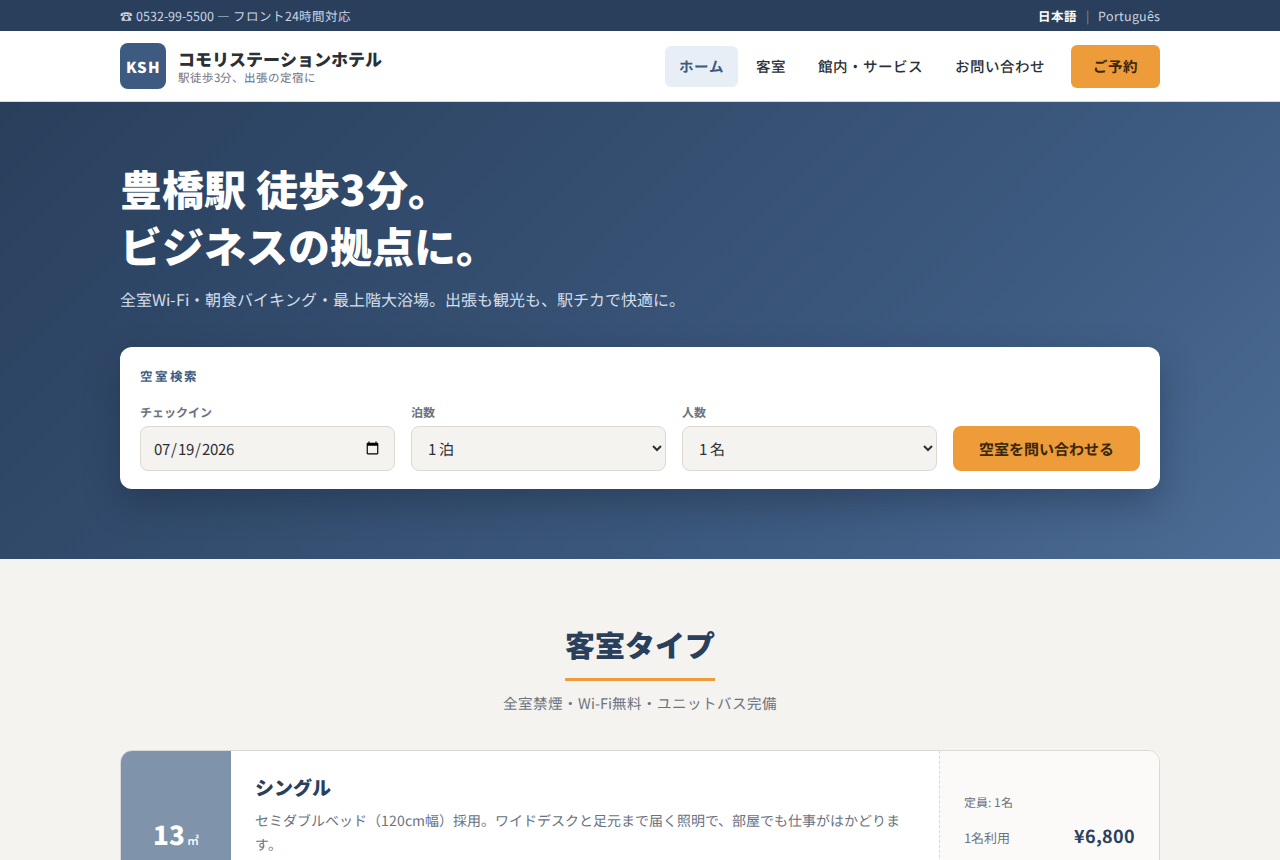Click the ご予約 reservation button
The image size is (1280, 860).
point(1115,67)
